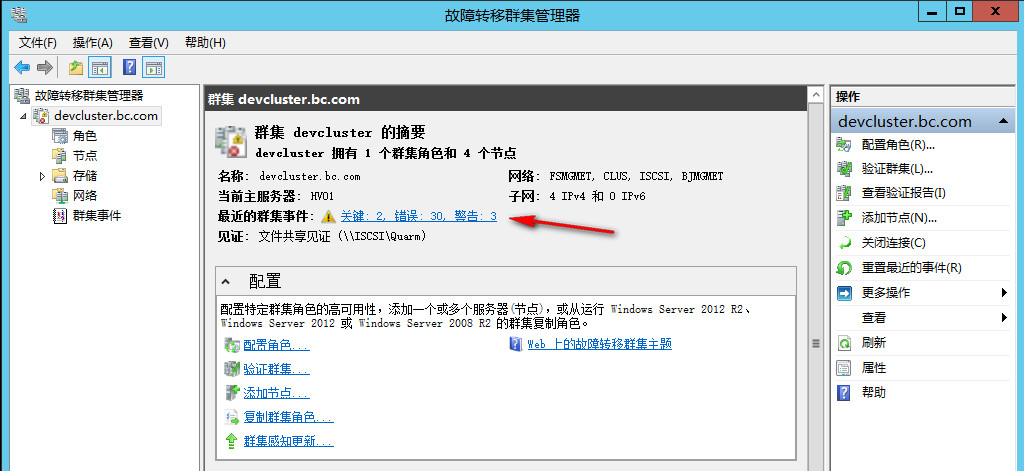Expand the 存储 tree node

42,176
